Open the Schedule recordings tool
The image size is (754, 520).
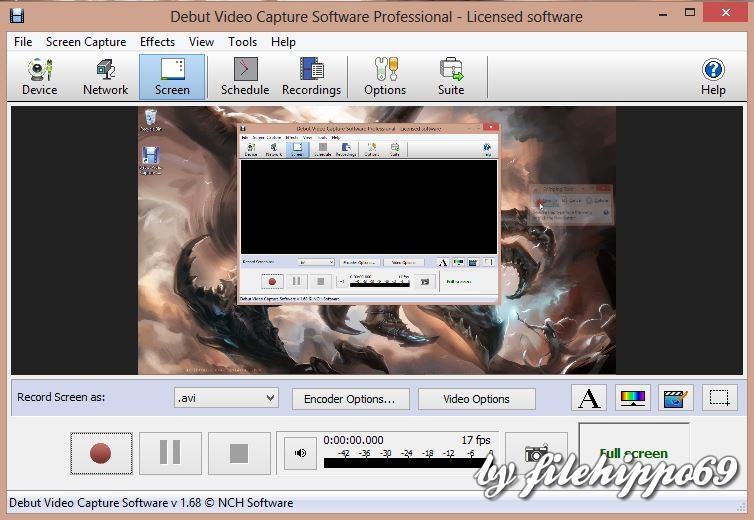coord(245,77)
